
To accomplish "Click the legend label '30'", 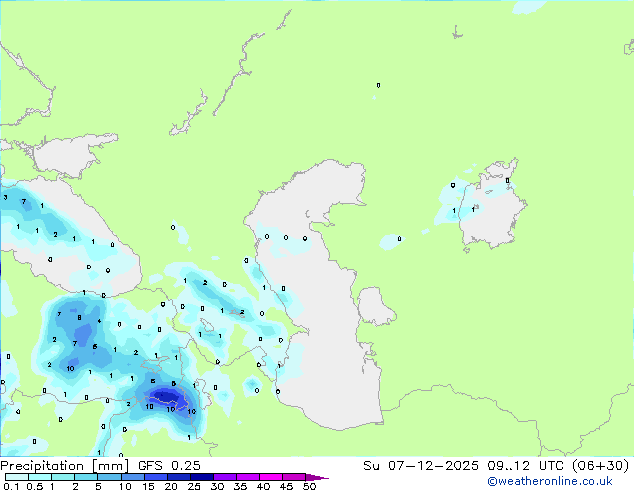I will click(217, 486).
